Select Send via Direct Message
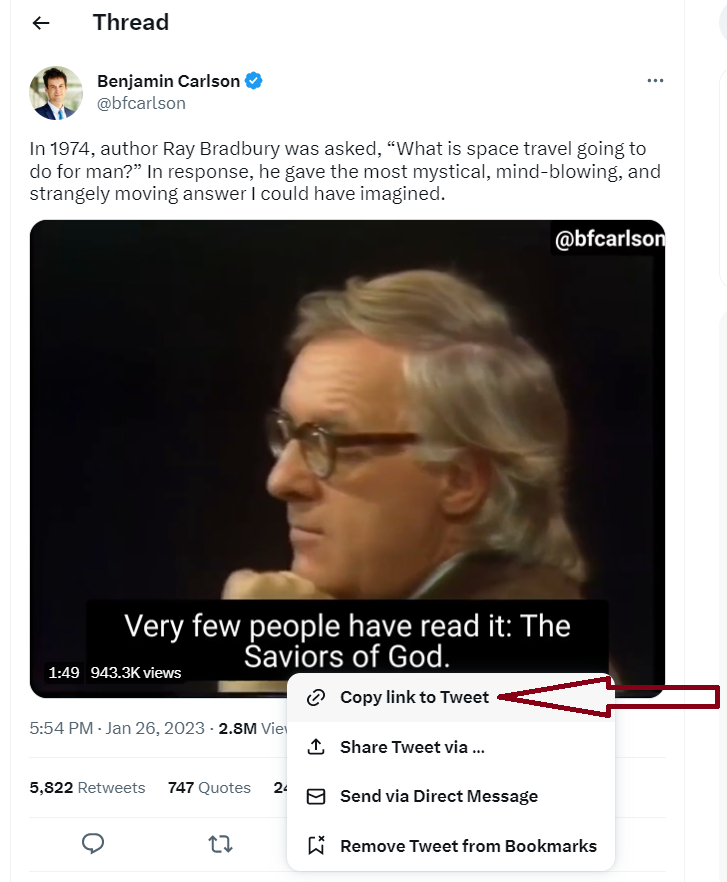 (438, 796)
